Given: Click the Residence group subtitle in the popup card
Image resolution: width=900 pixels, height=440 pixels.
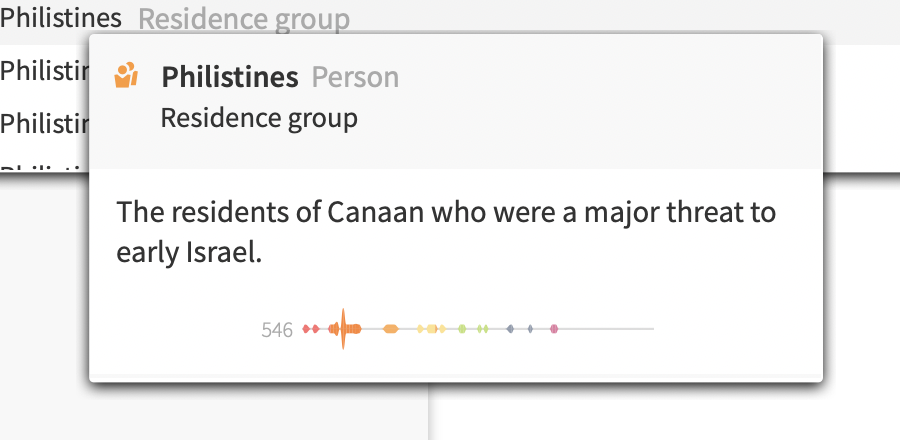Looking at the screenshot, I should click(259, 118).
